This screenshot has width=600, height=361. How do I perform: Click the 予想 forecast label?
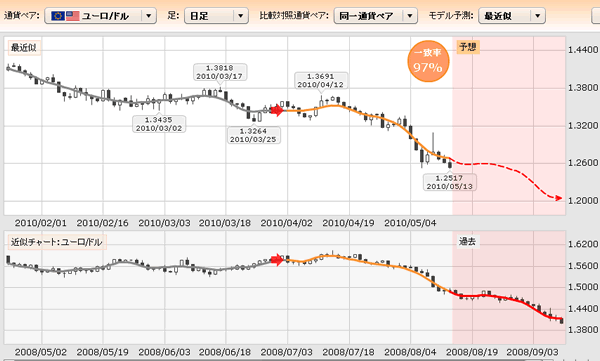[468, 47]
